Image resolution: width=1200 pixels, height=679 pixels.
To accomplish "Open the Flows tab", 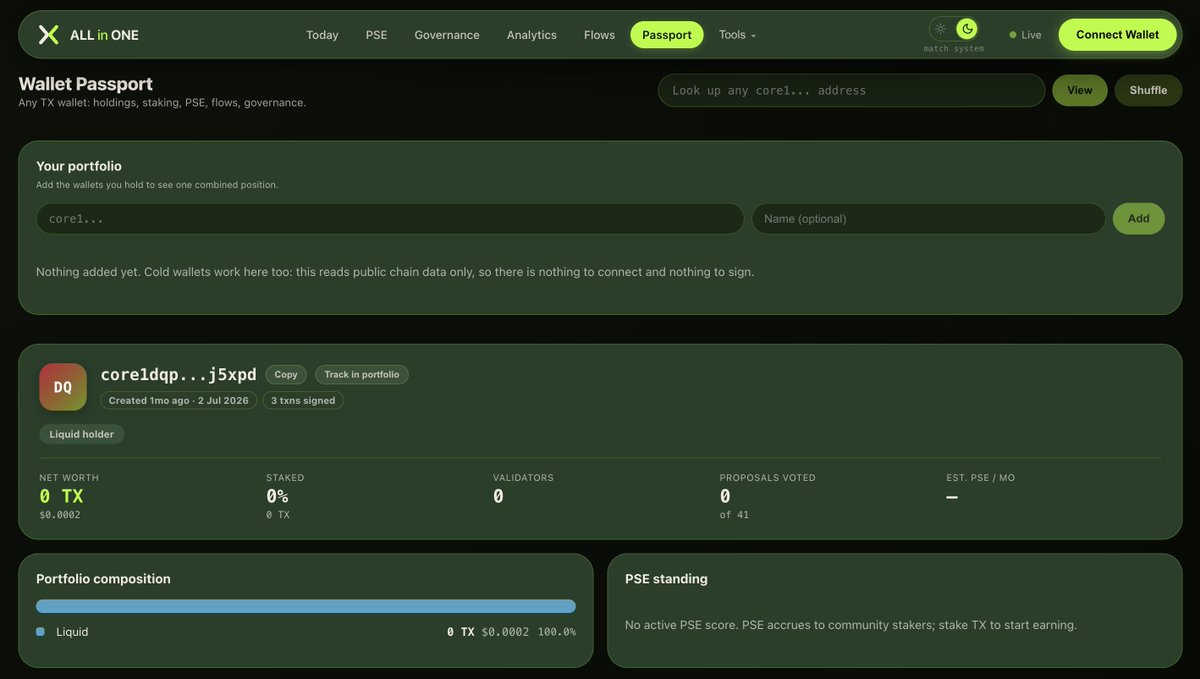I will 599,35.
